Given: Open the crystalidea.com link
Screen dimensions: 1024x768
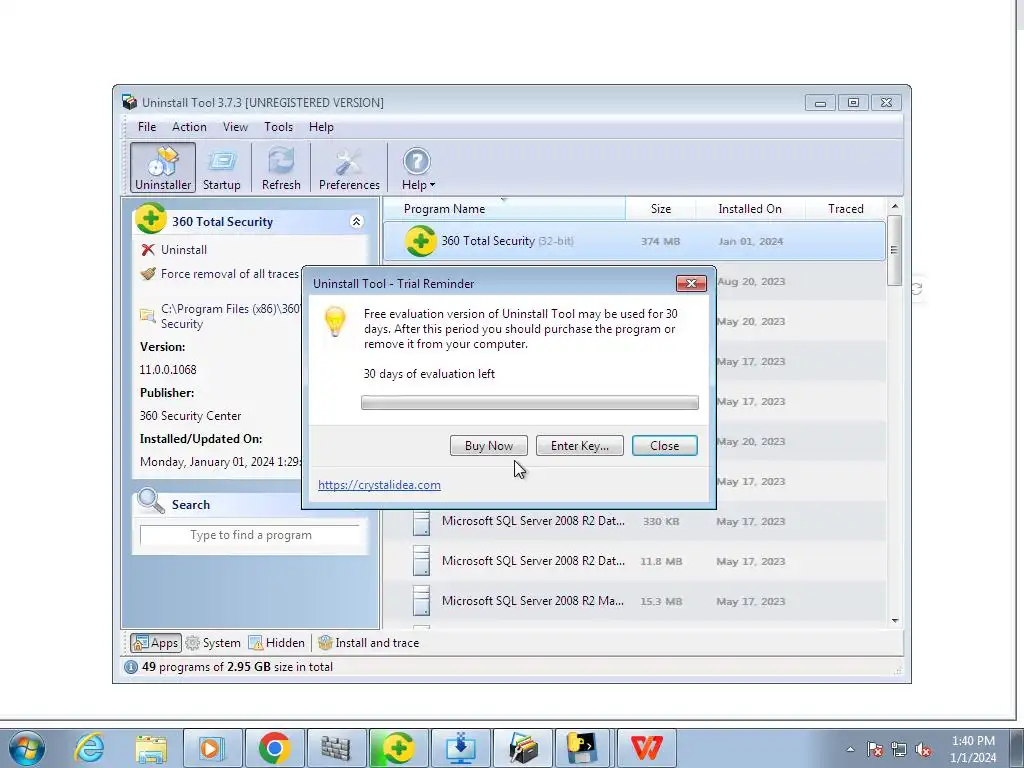Looking at the screenshot, I should pos(379,485).
